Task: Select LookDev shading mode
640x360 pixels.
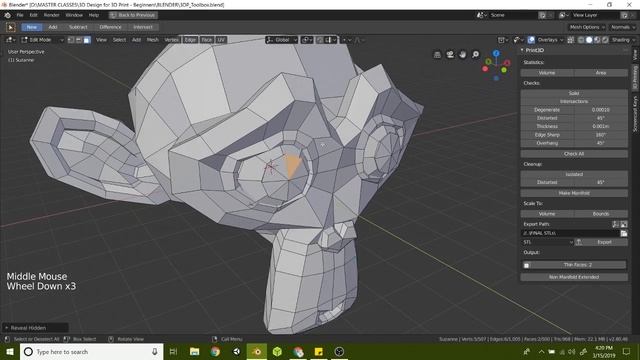Action: 597,40
